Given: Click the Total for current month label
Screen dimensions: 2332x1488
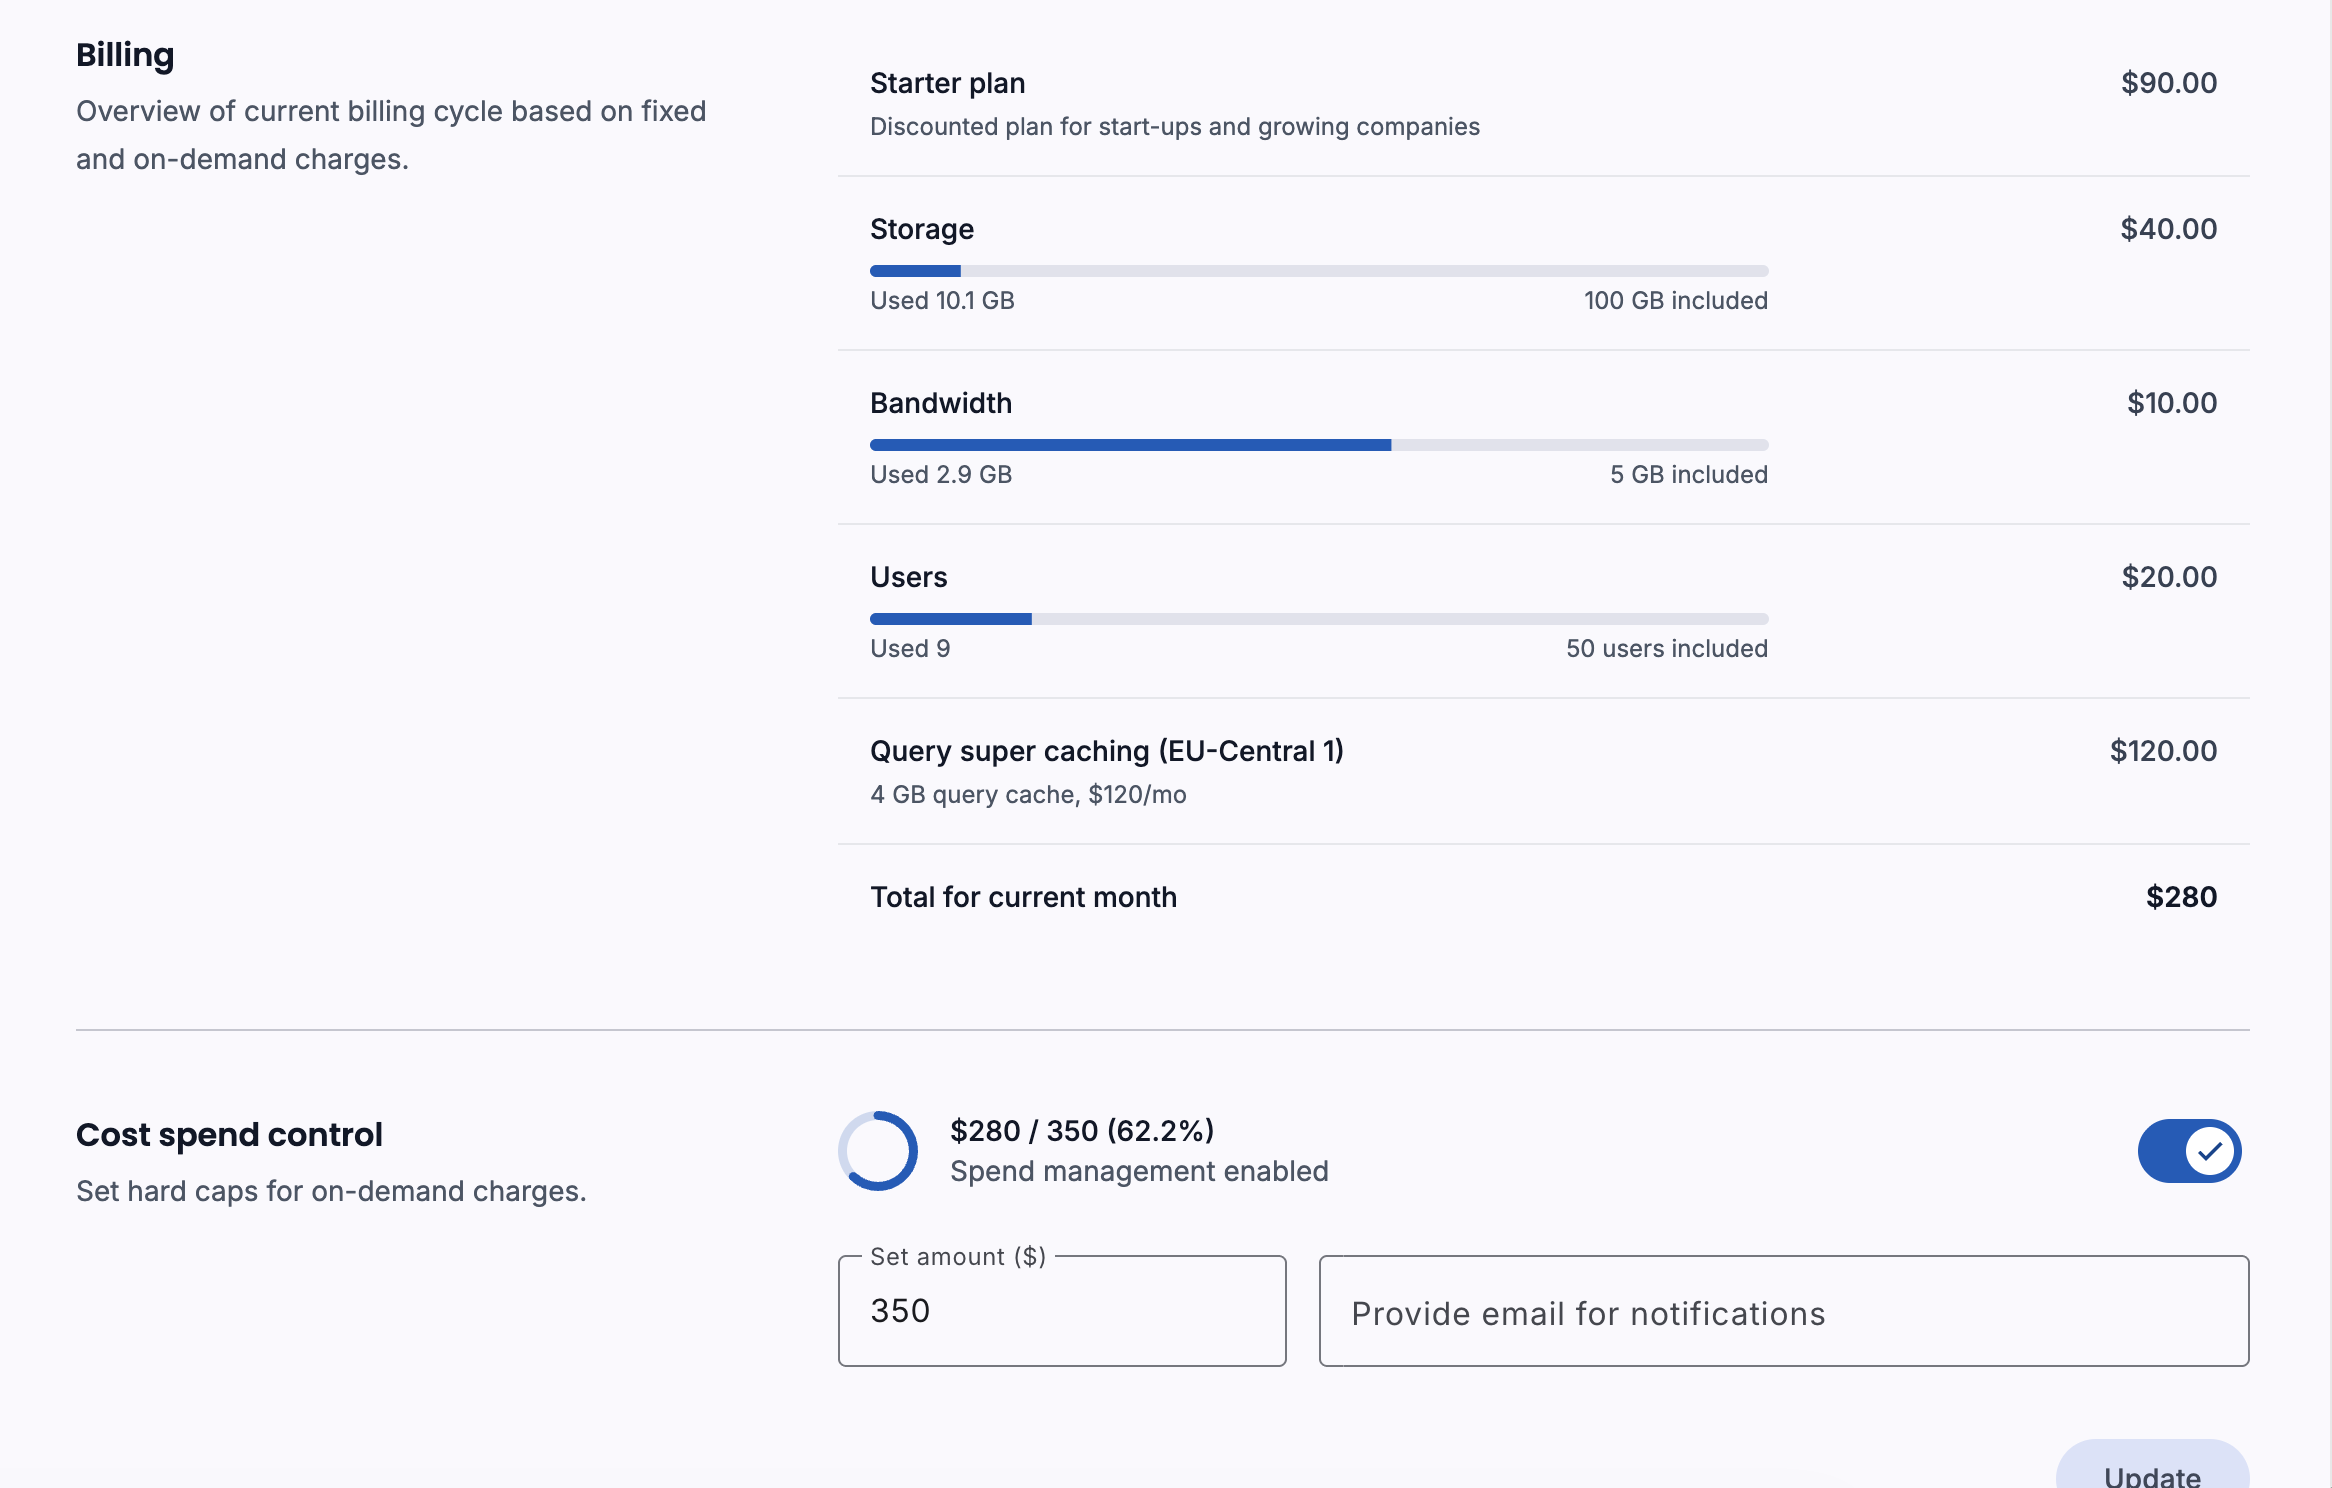Looking at the screenshot, I should pos(1023,897).
